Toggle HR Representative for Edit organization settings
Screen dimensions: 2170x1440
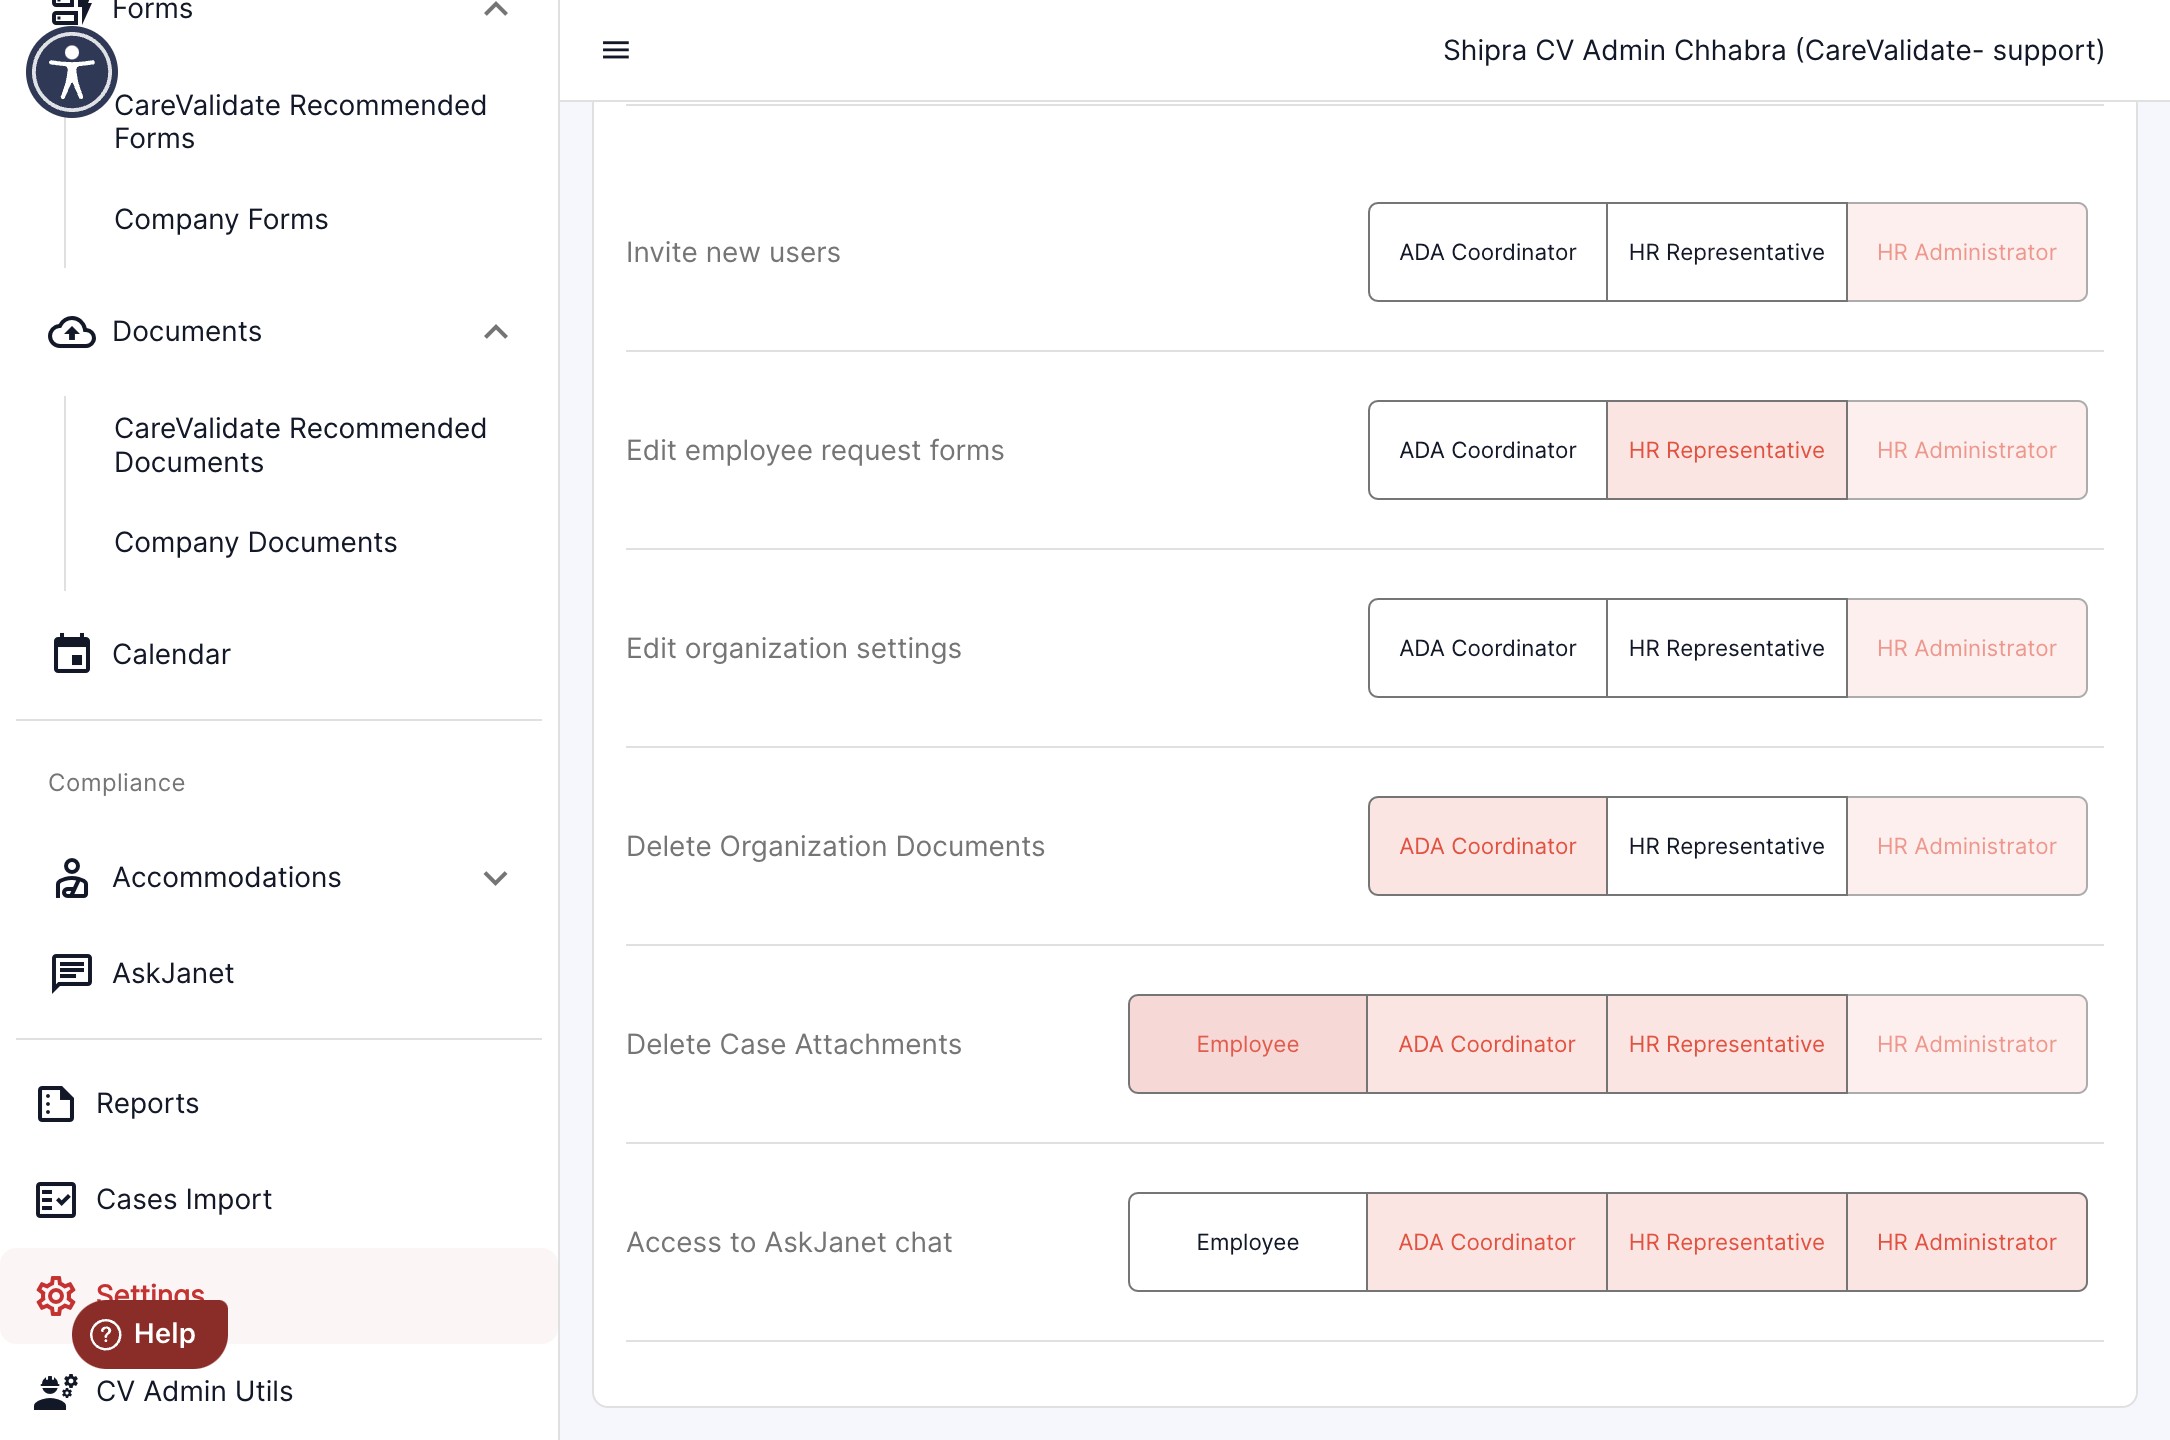[x=1727, y=648]
